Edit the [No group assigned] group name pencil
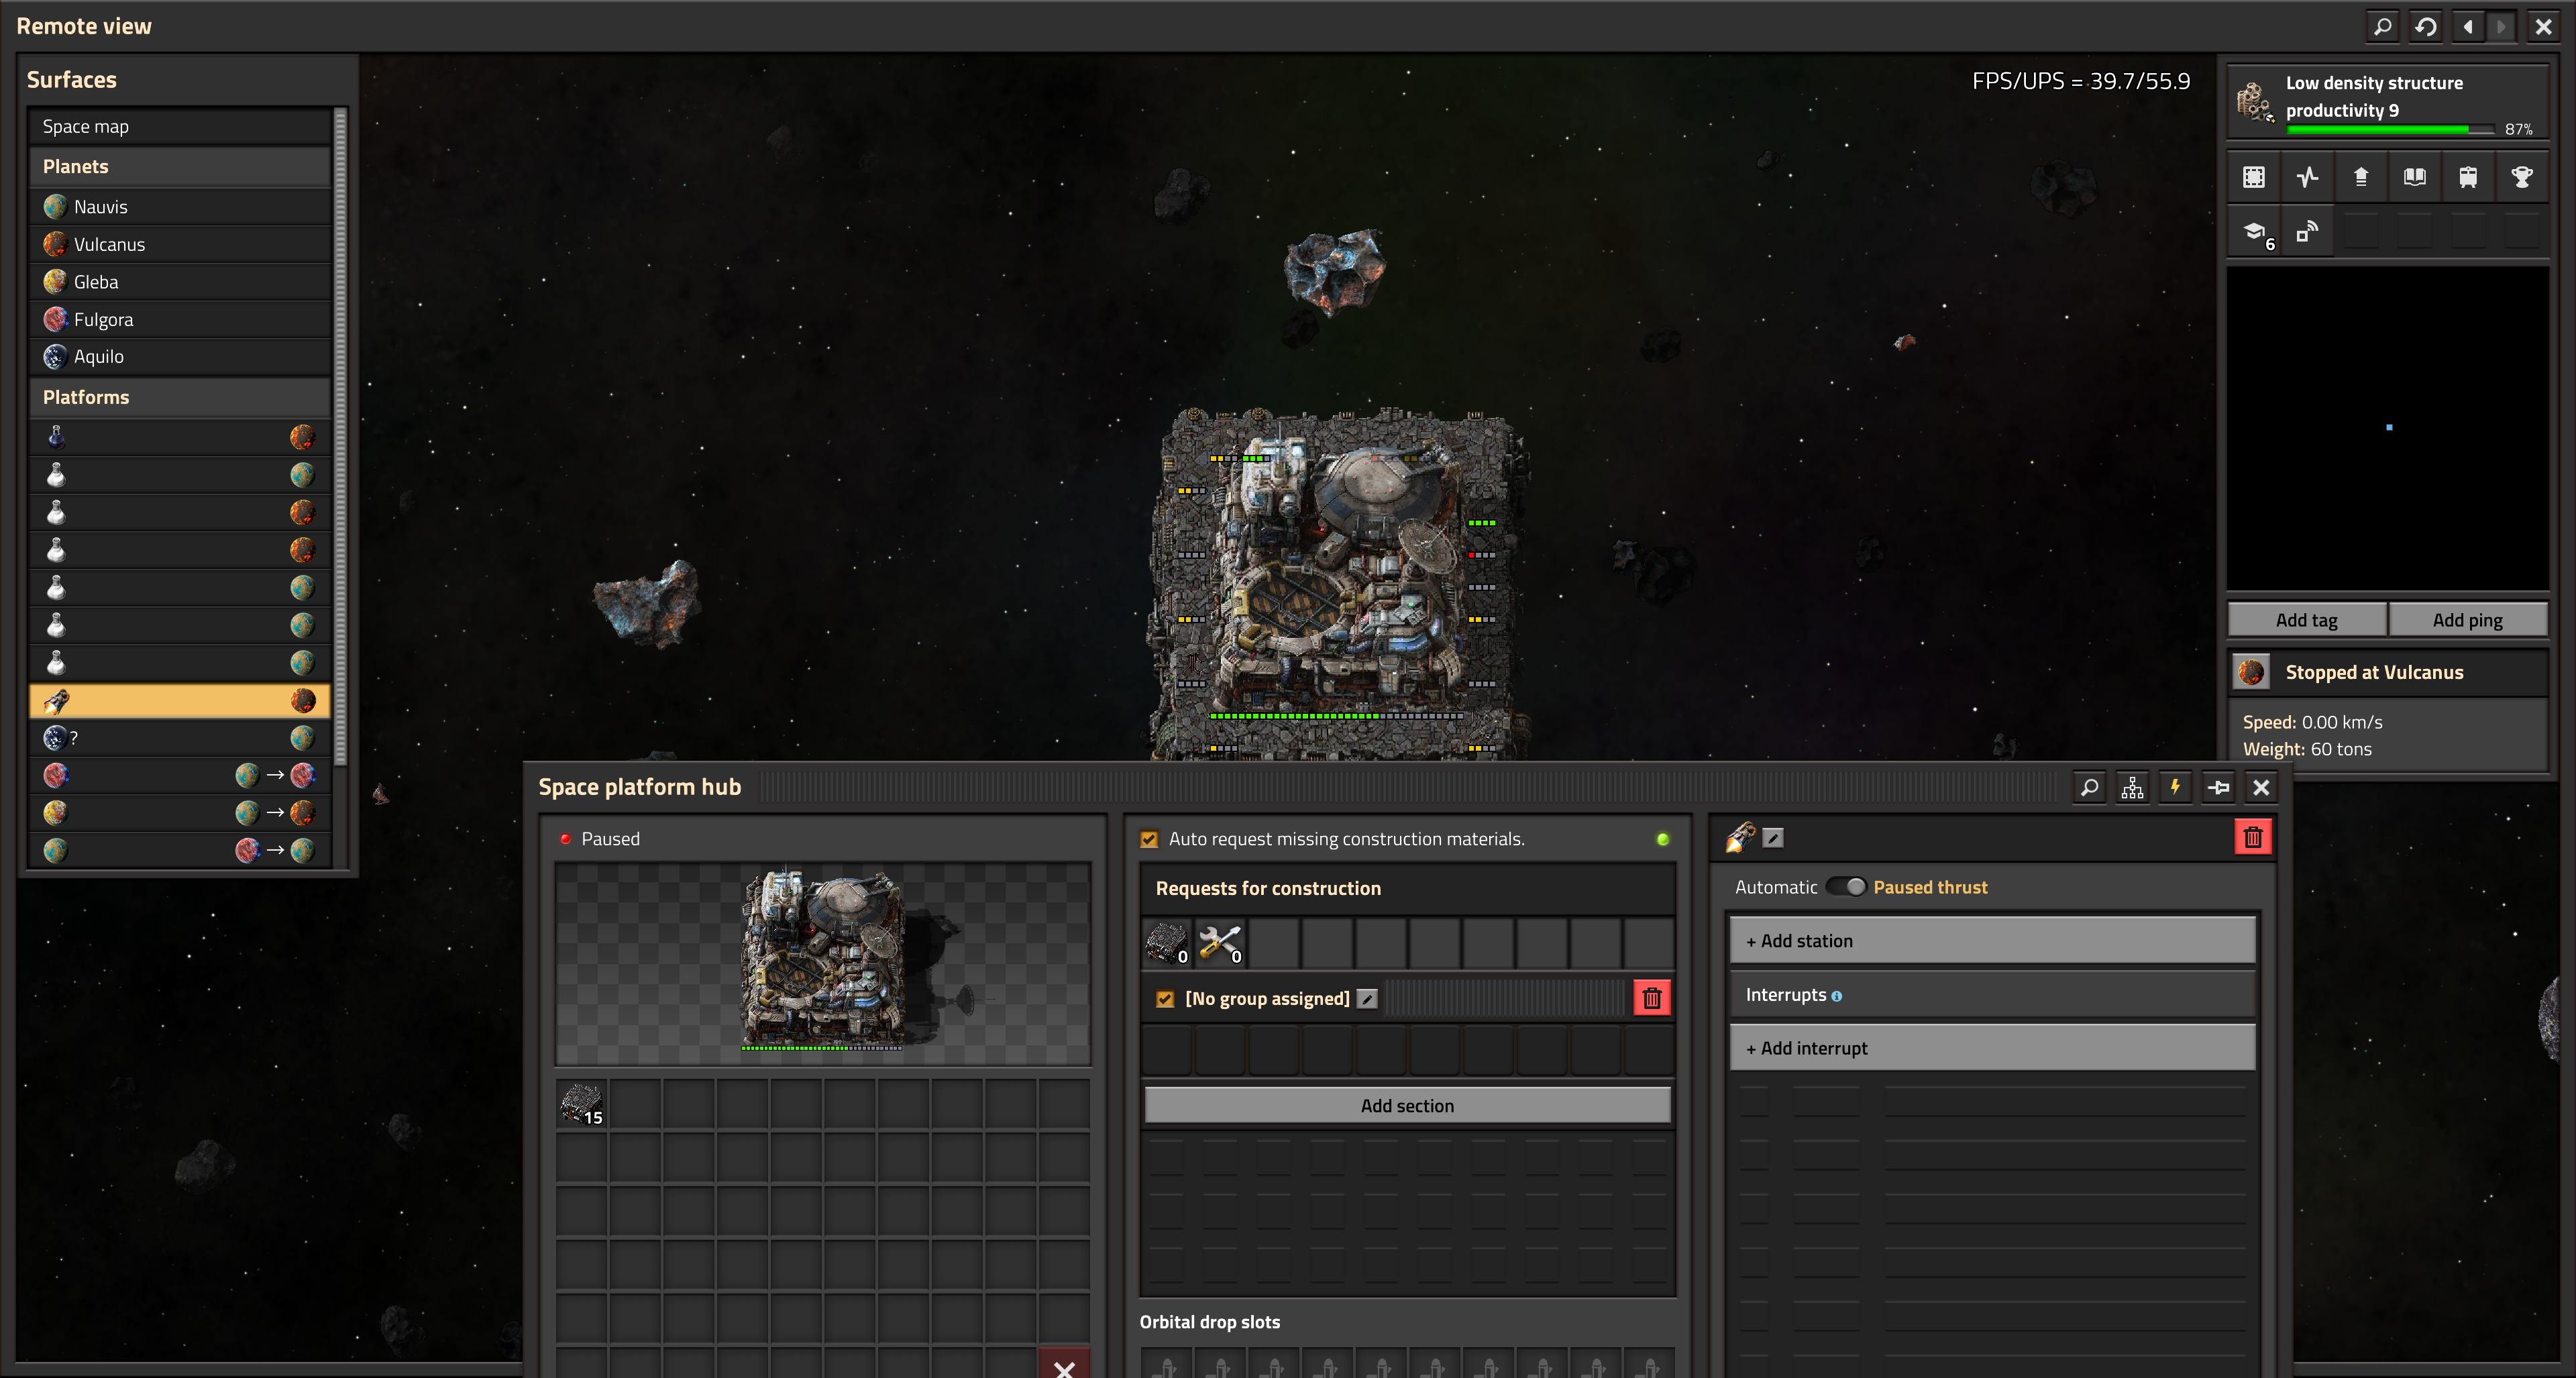2576x1378 pixels. (1367, 998)
